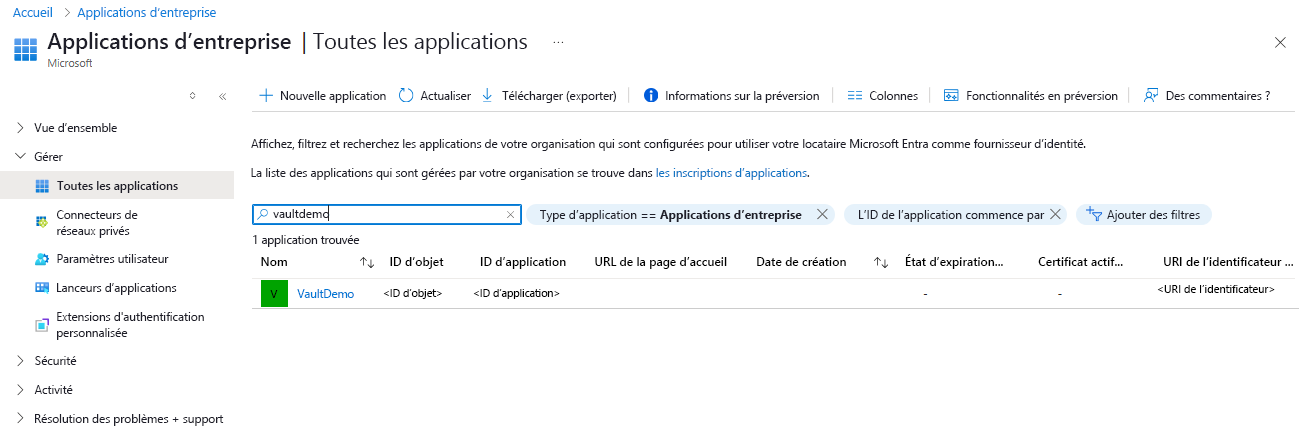Clear the vaultdemo search text
This screenshot has height=445, width=1299.
click(510, 214)
